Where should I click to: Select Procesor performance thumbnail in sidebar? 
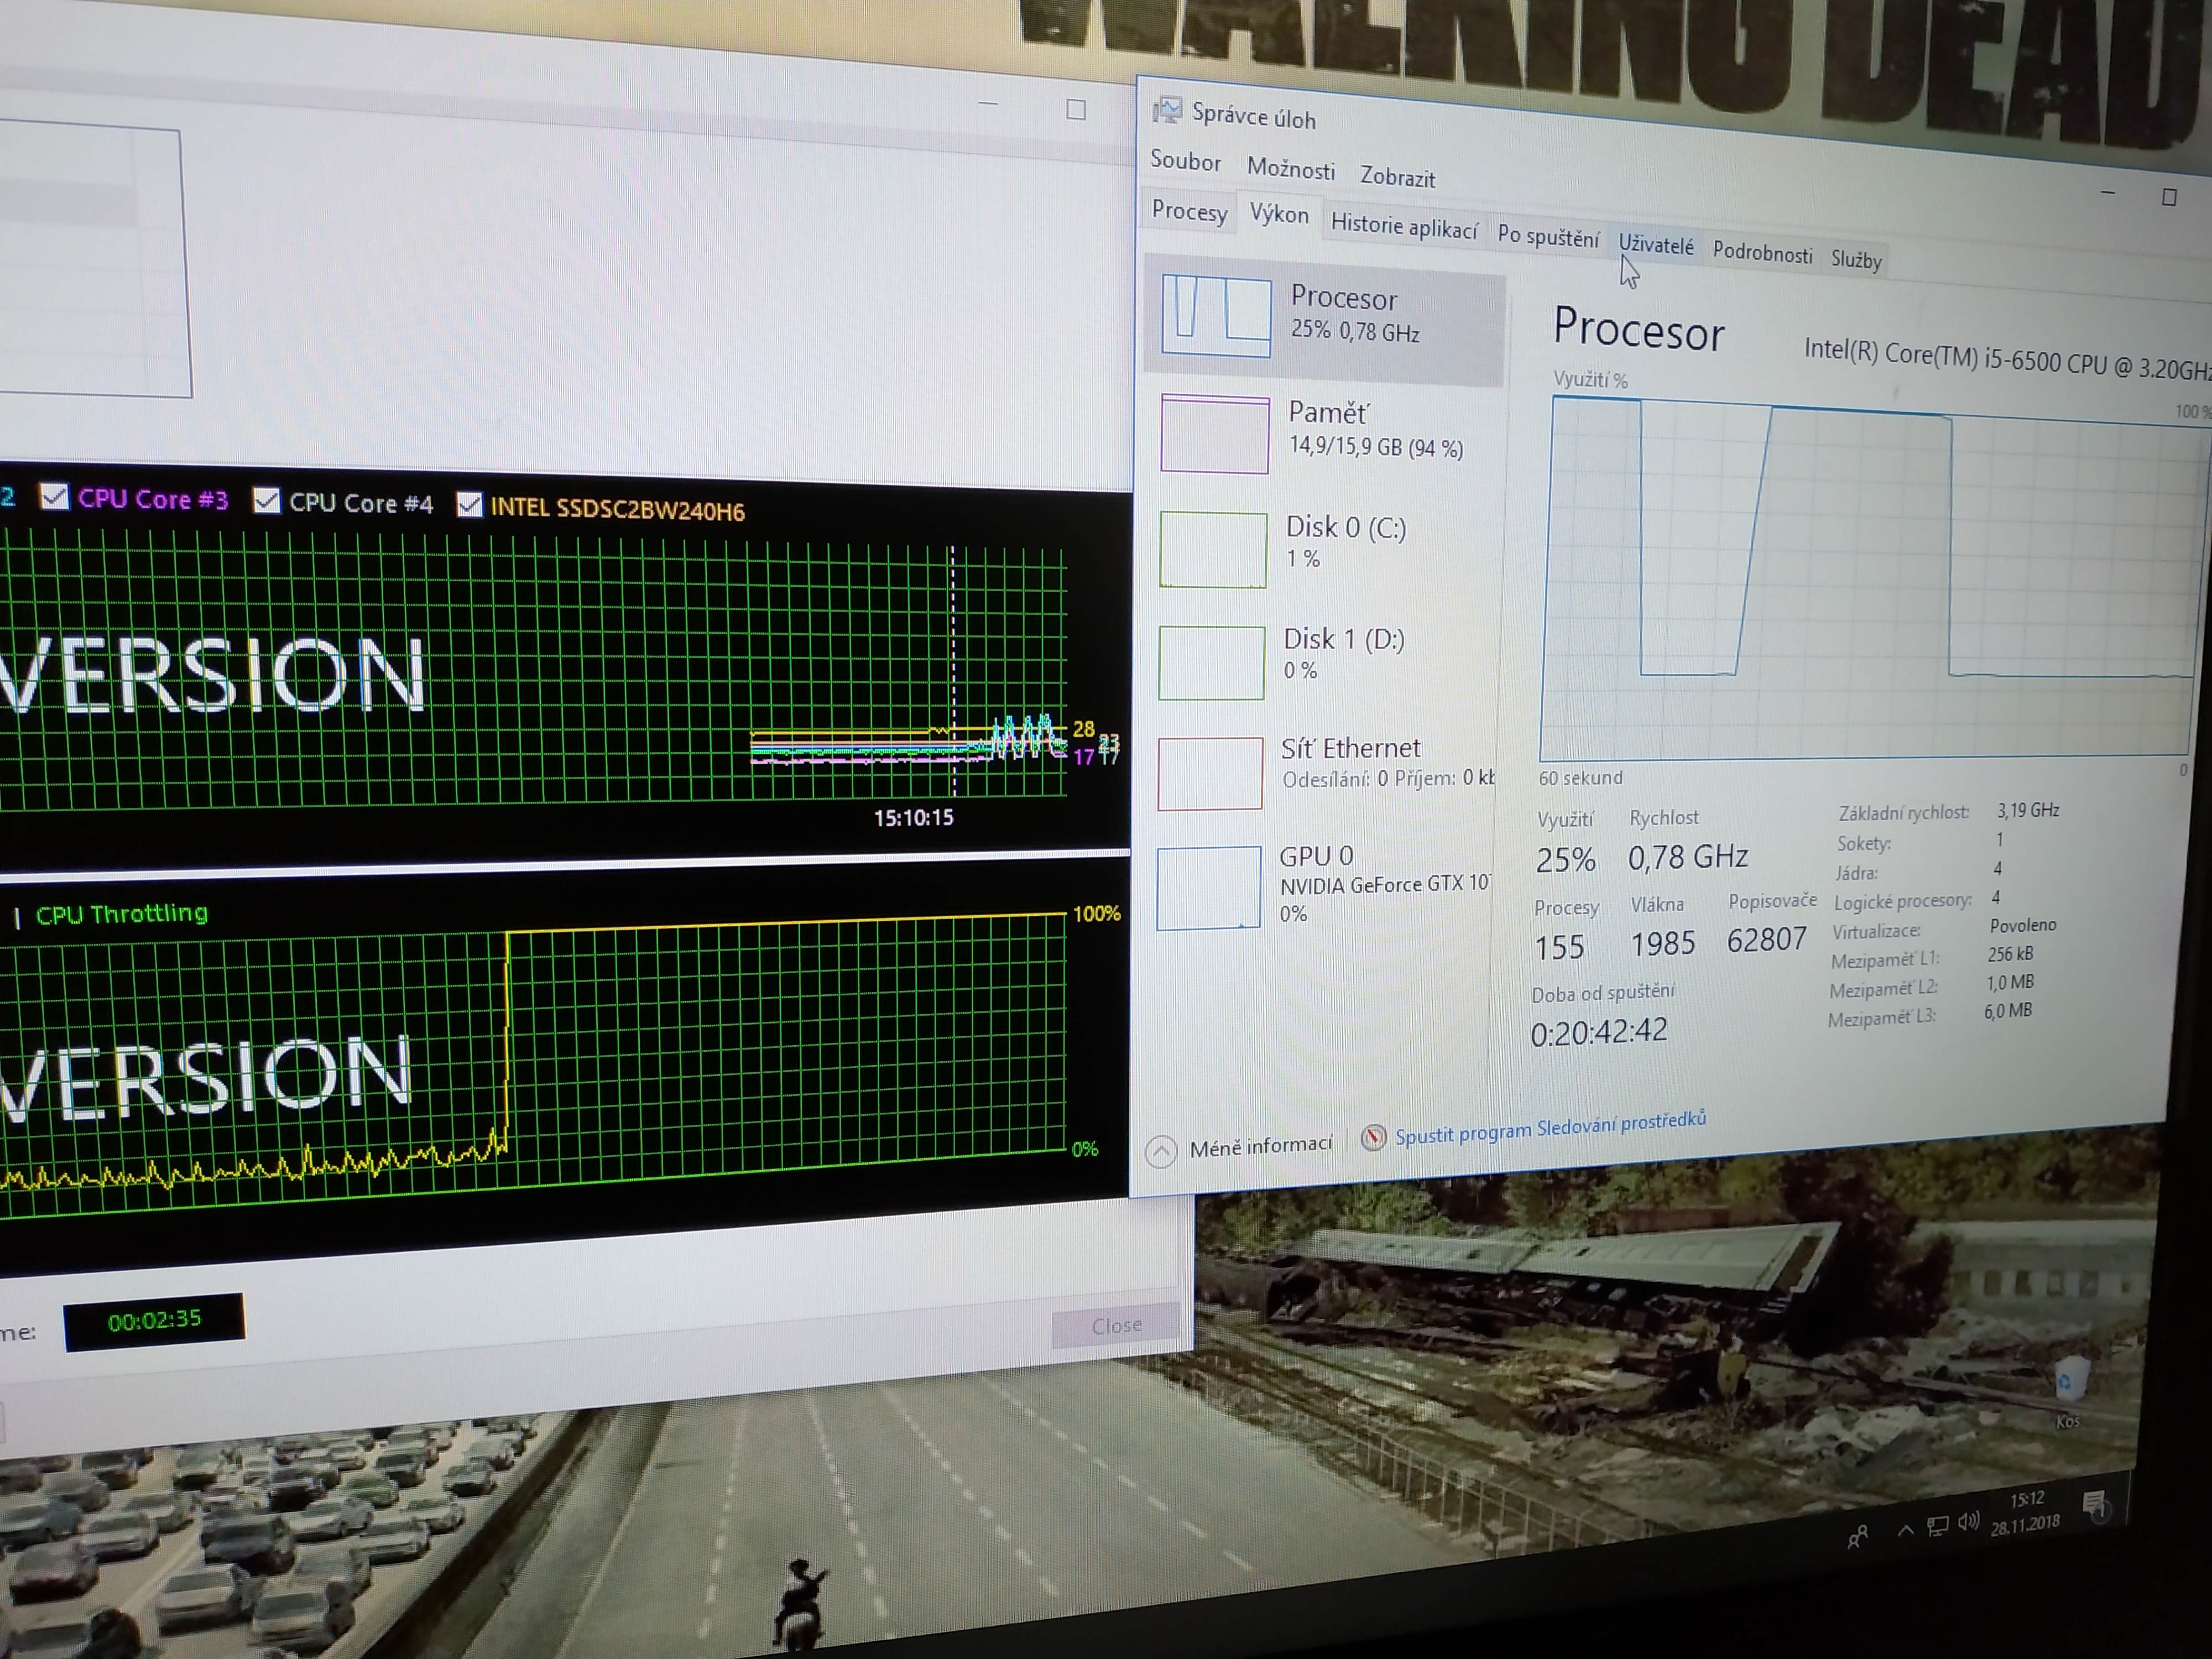[x=1216, y=315]
